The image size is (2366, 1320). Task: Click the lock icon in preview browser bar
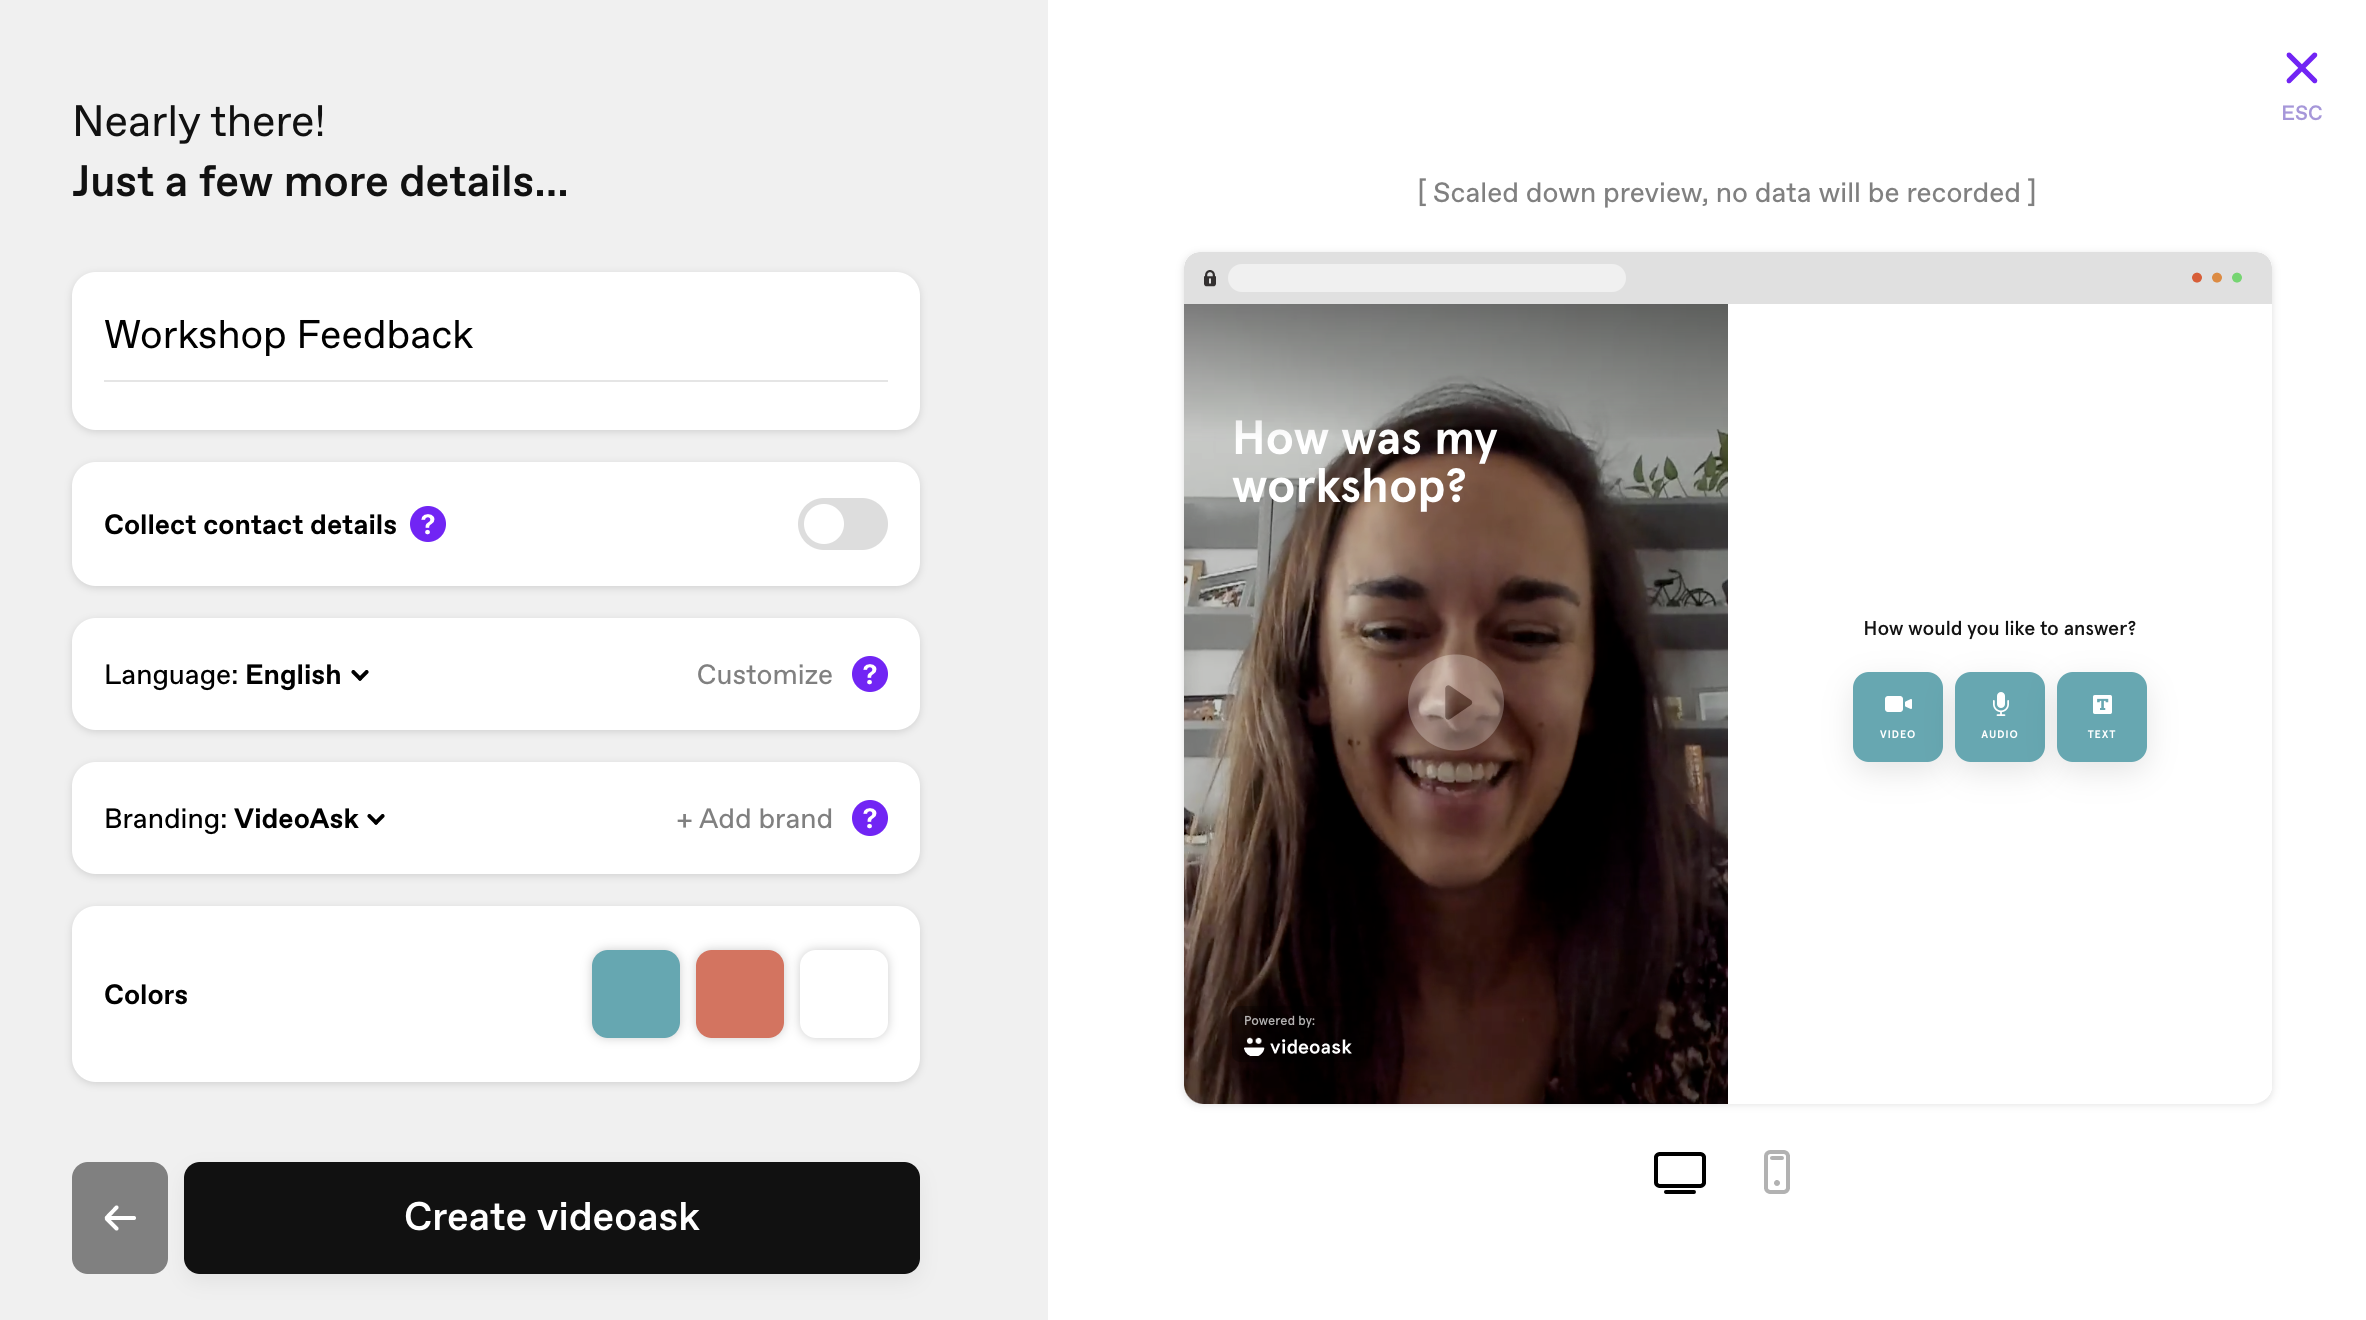click(1210, 278)
